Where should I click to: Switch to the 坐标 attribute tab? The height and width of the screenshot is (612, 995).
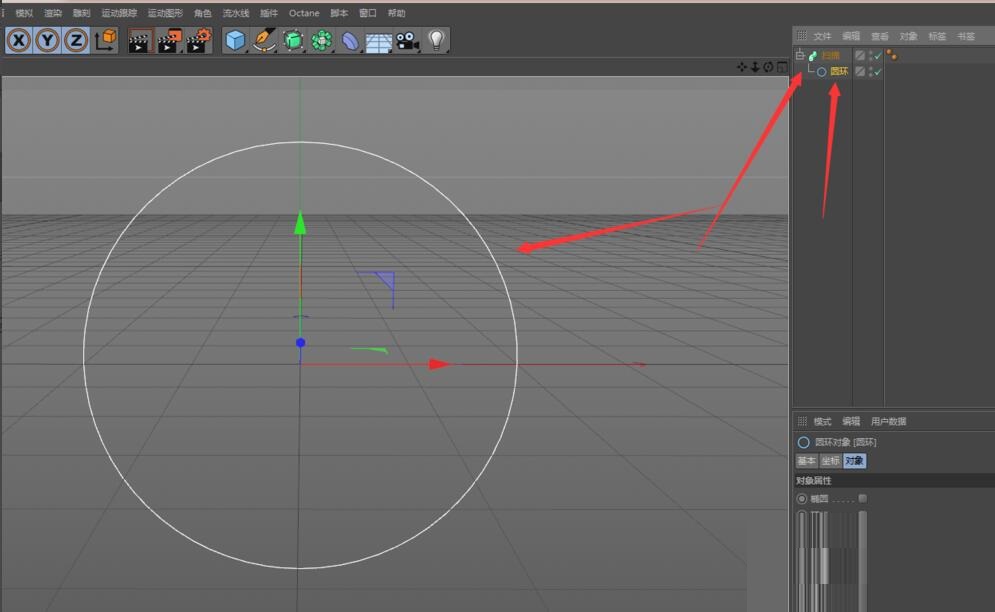(829, 461)
